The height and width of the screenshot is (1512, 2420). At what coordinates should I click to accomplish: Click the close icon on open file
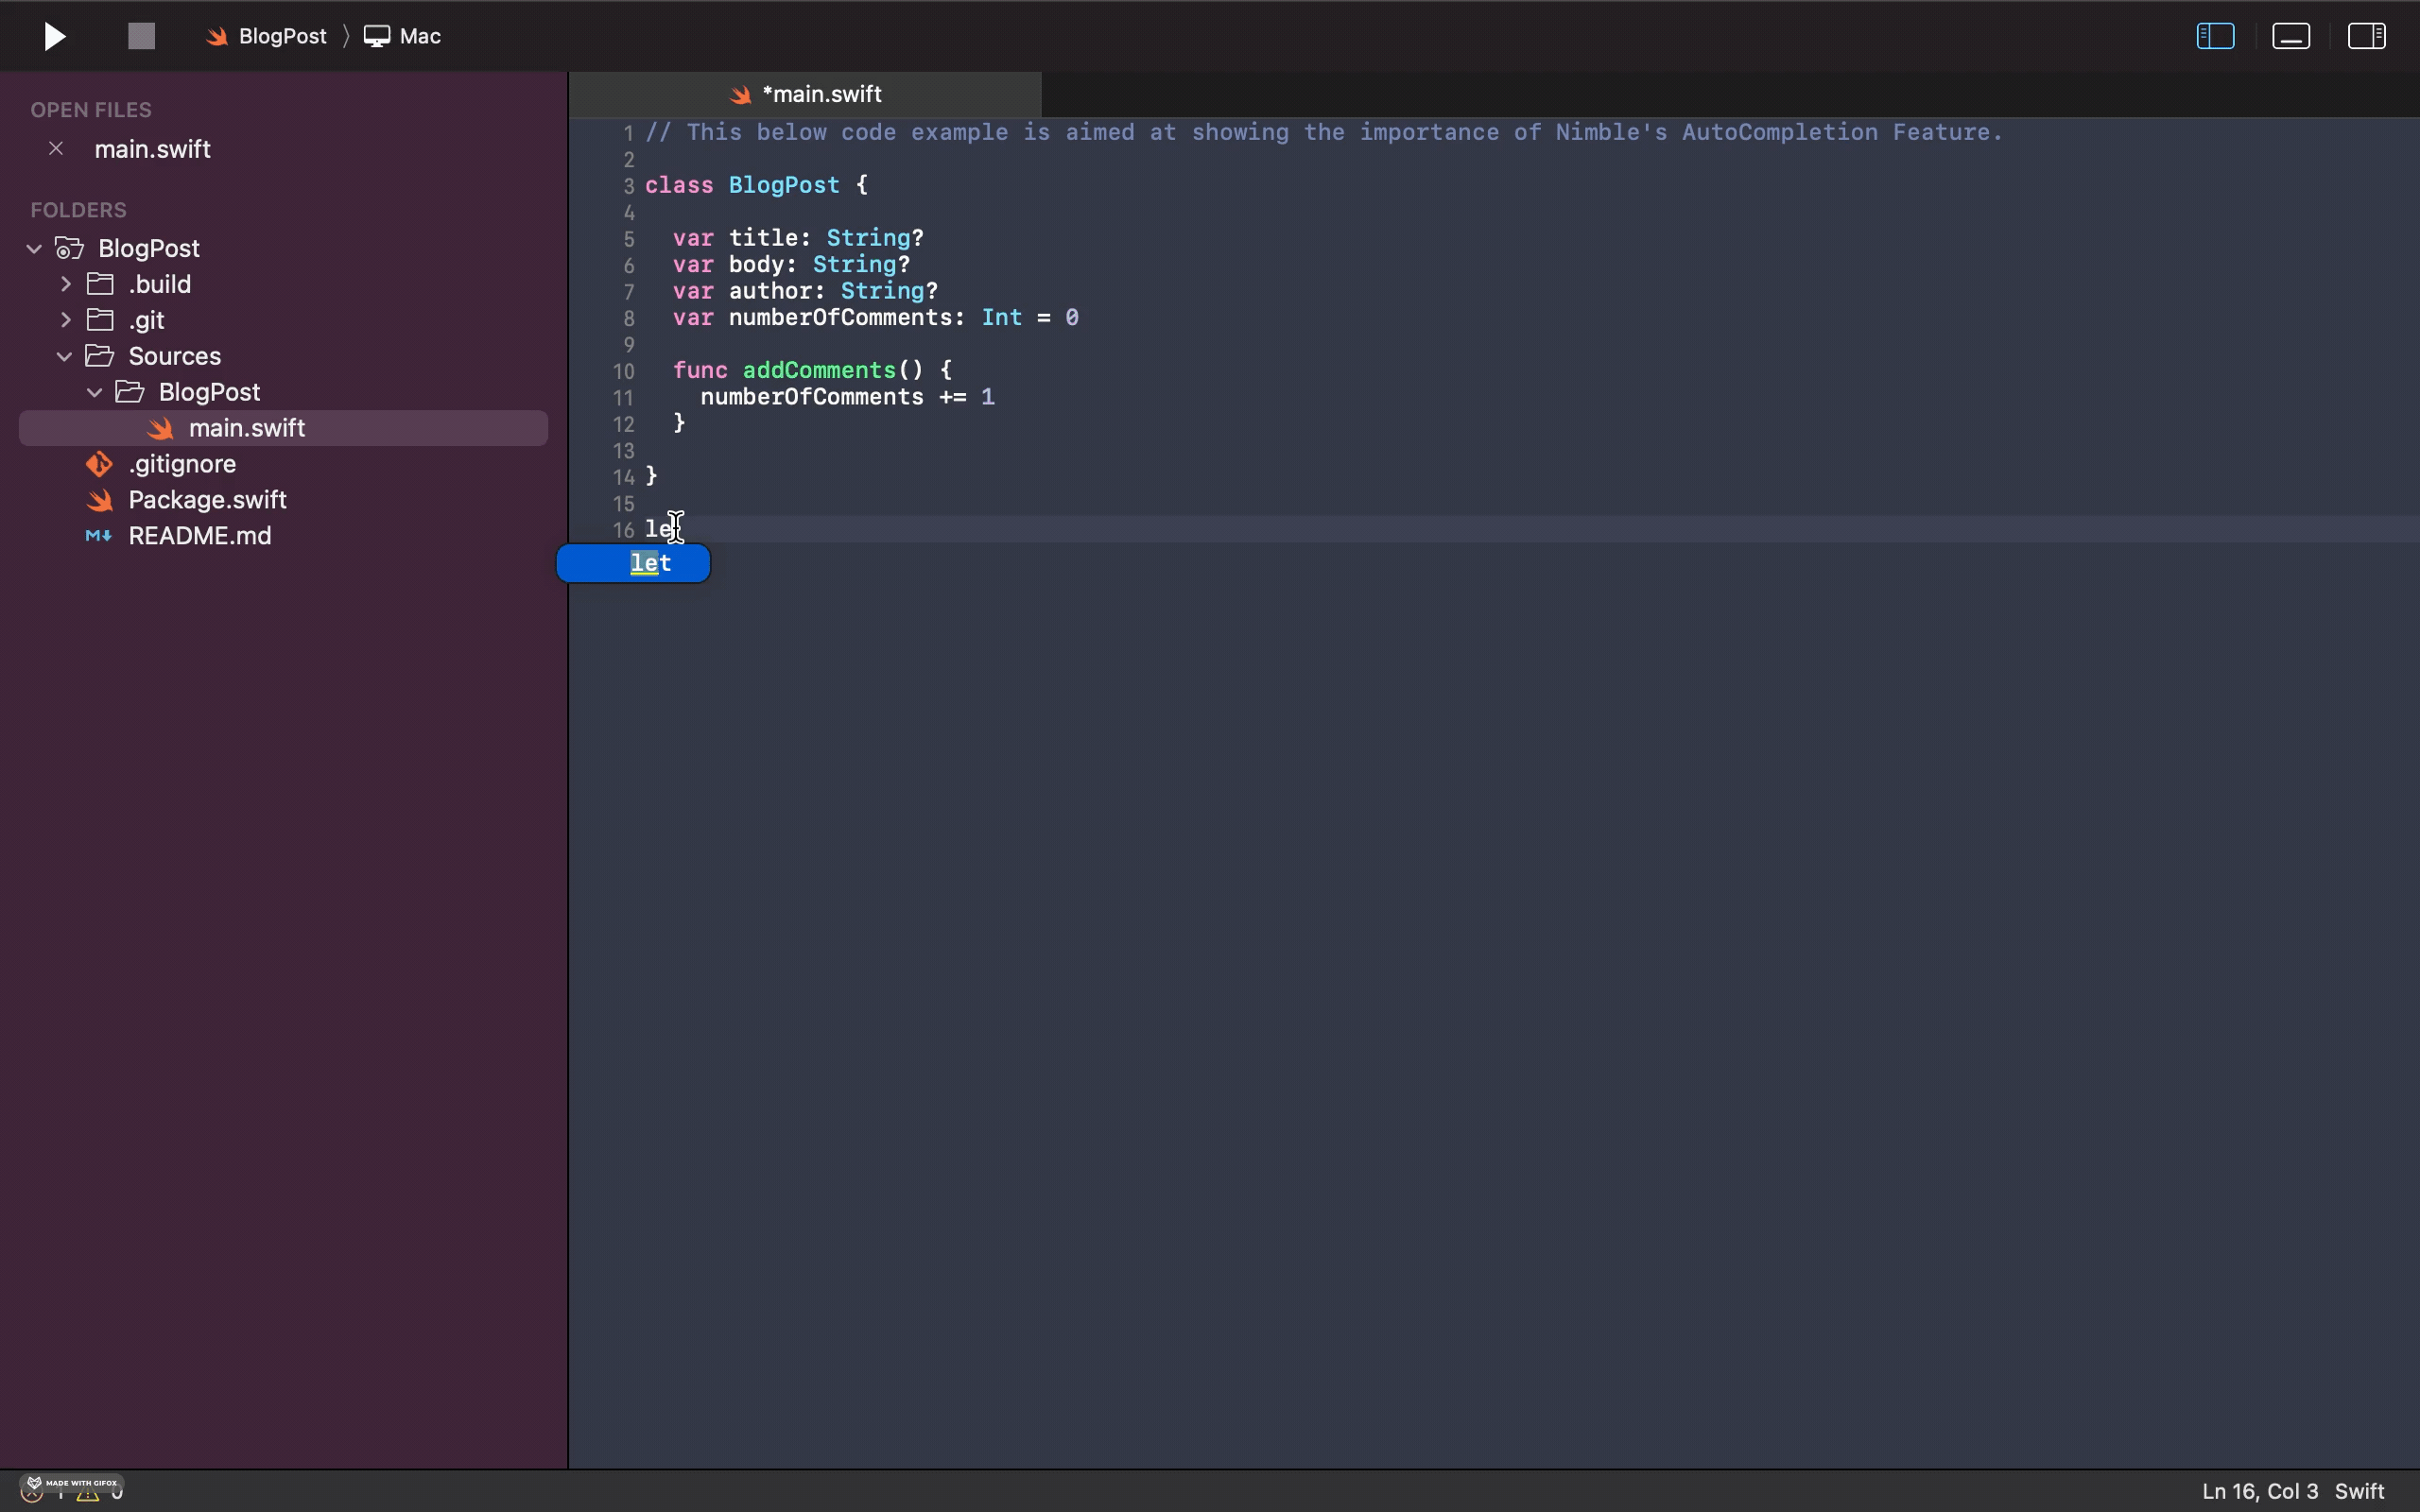(x=56, y=148)
